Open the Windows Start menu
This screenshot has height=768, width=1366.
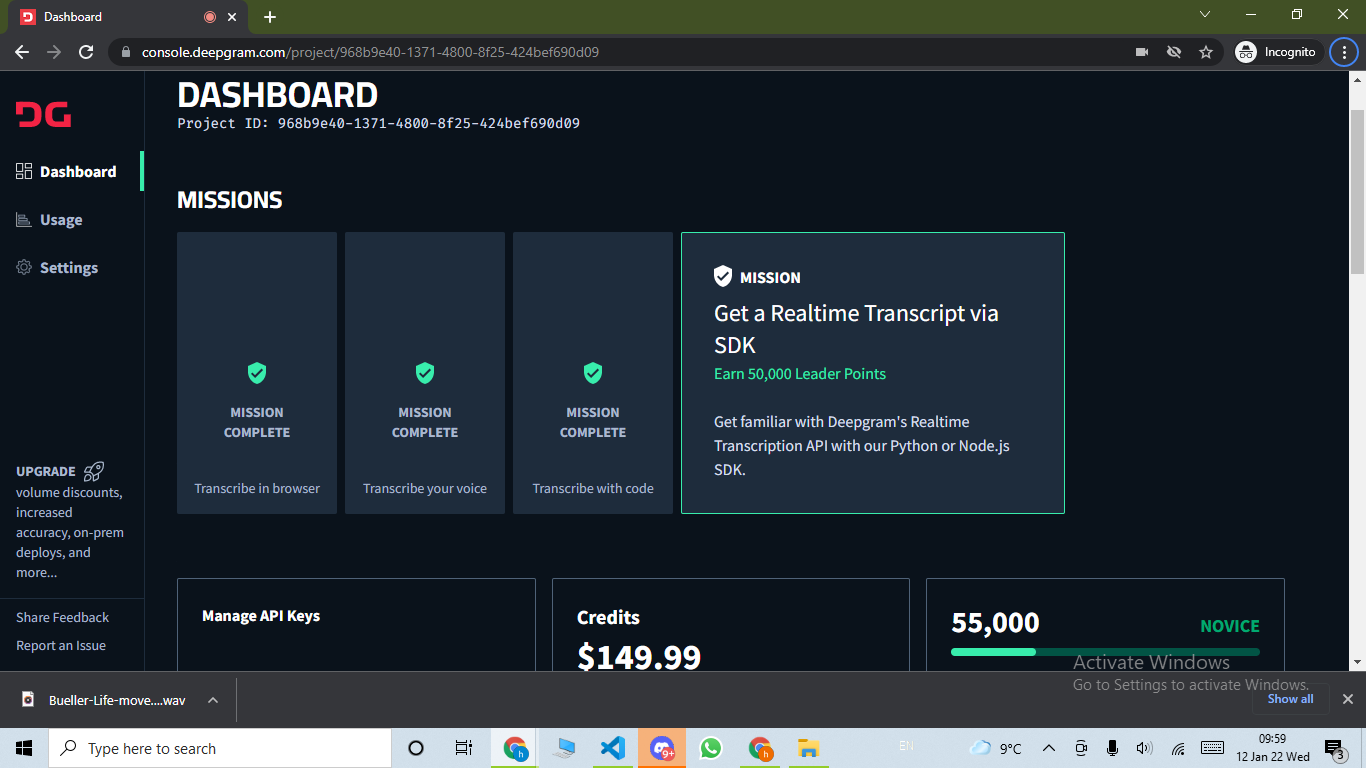pyautogui.click(x=24, y=748)
